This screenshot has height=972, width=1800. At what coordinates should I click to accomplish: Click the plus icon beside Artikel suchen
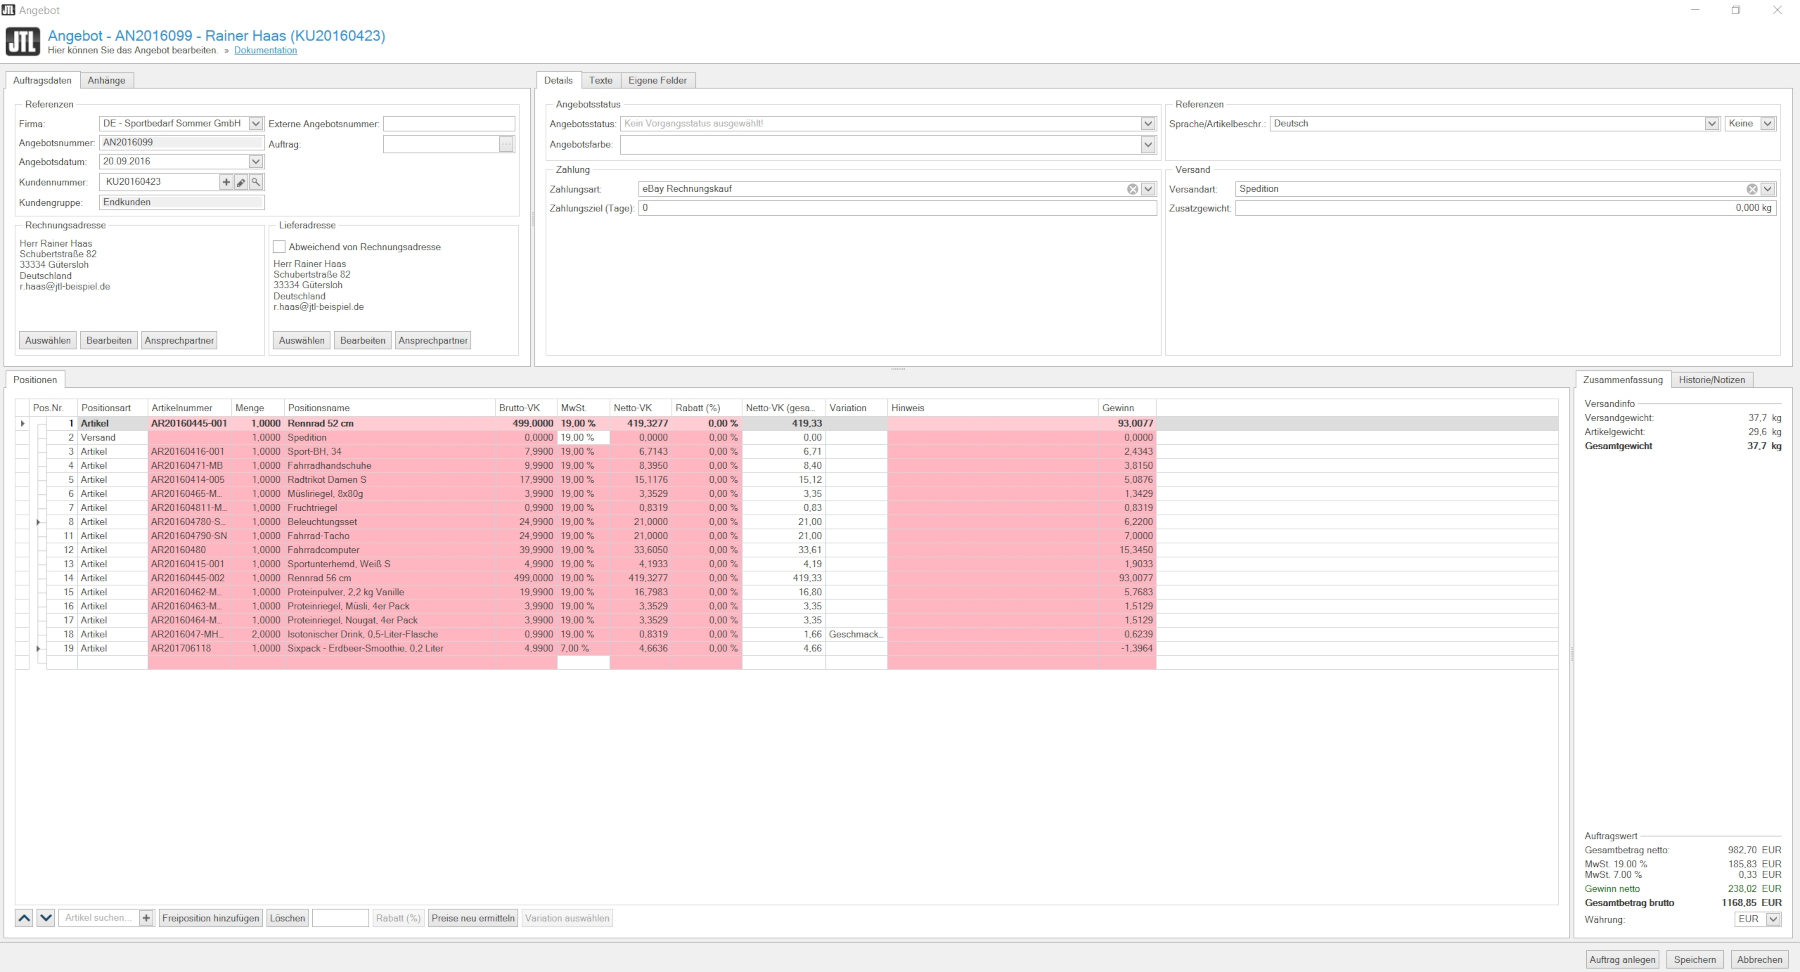point(146,918)
